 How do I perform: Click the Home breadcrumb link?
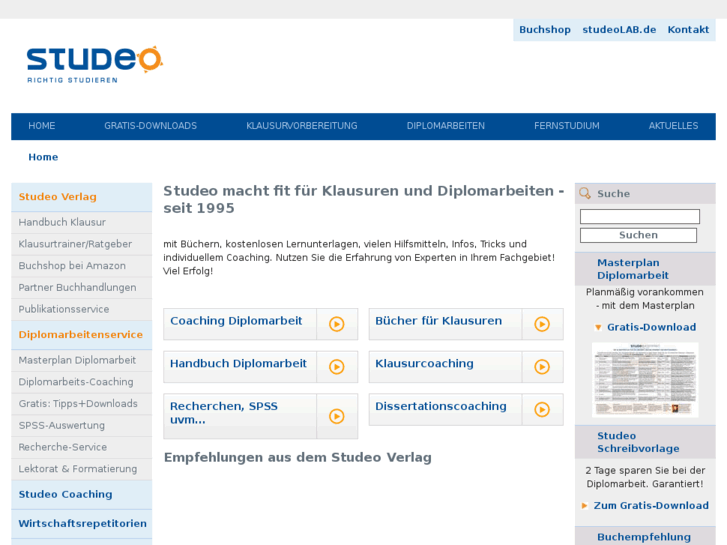(x=43, y=157)
